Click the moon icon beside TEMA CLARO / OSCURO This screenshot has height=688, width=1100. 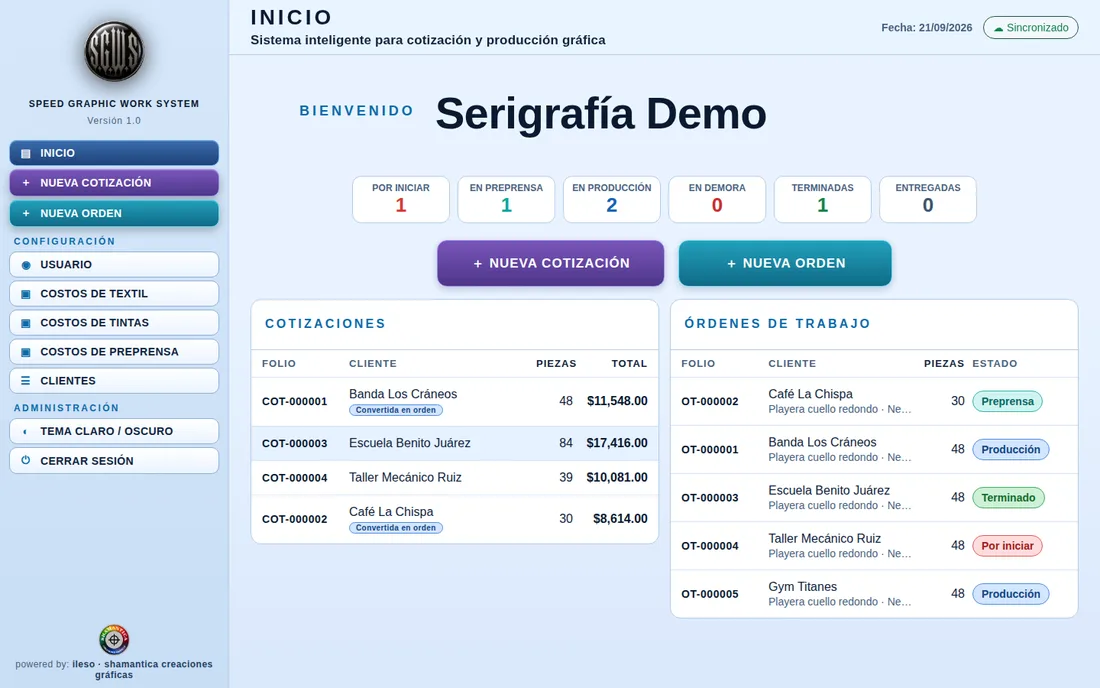(x=26, y=431)
